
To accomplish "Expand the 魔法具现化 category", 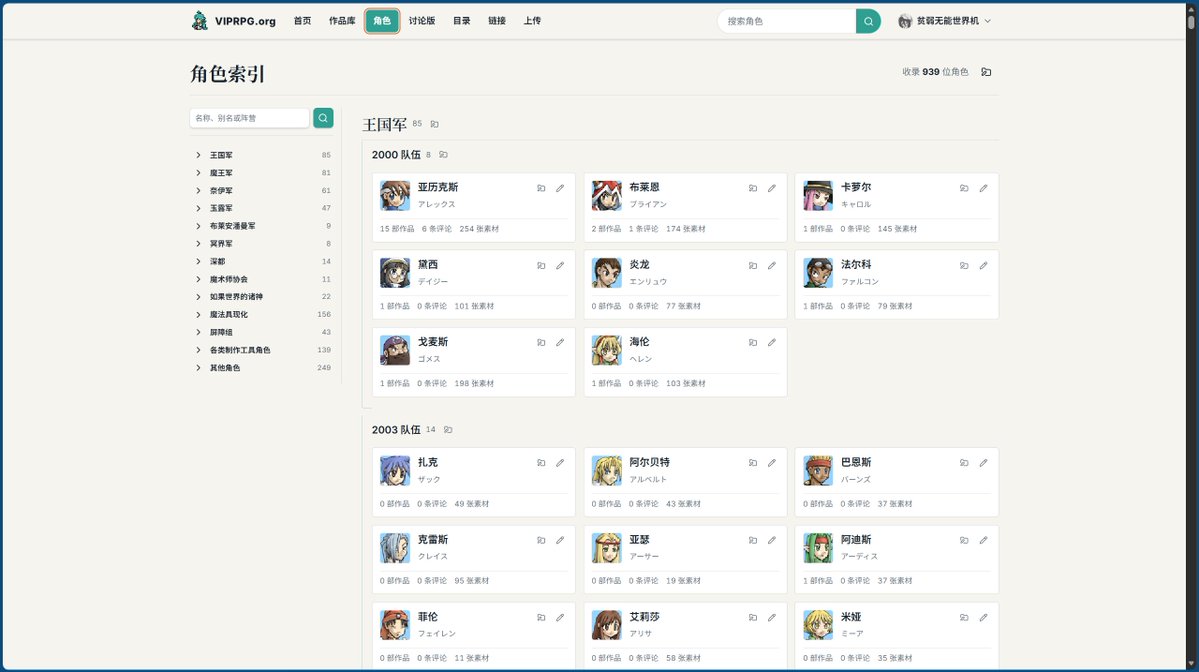I will tap(198, 314).
